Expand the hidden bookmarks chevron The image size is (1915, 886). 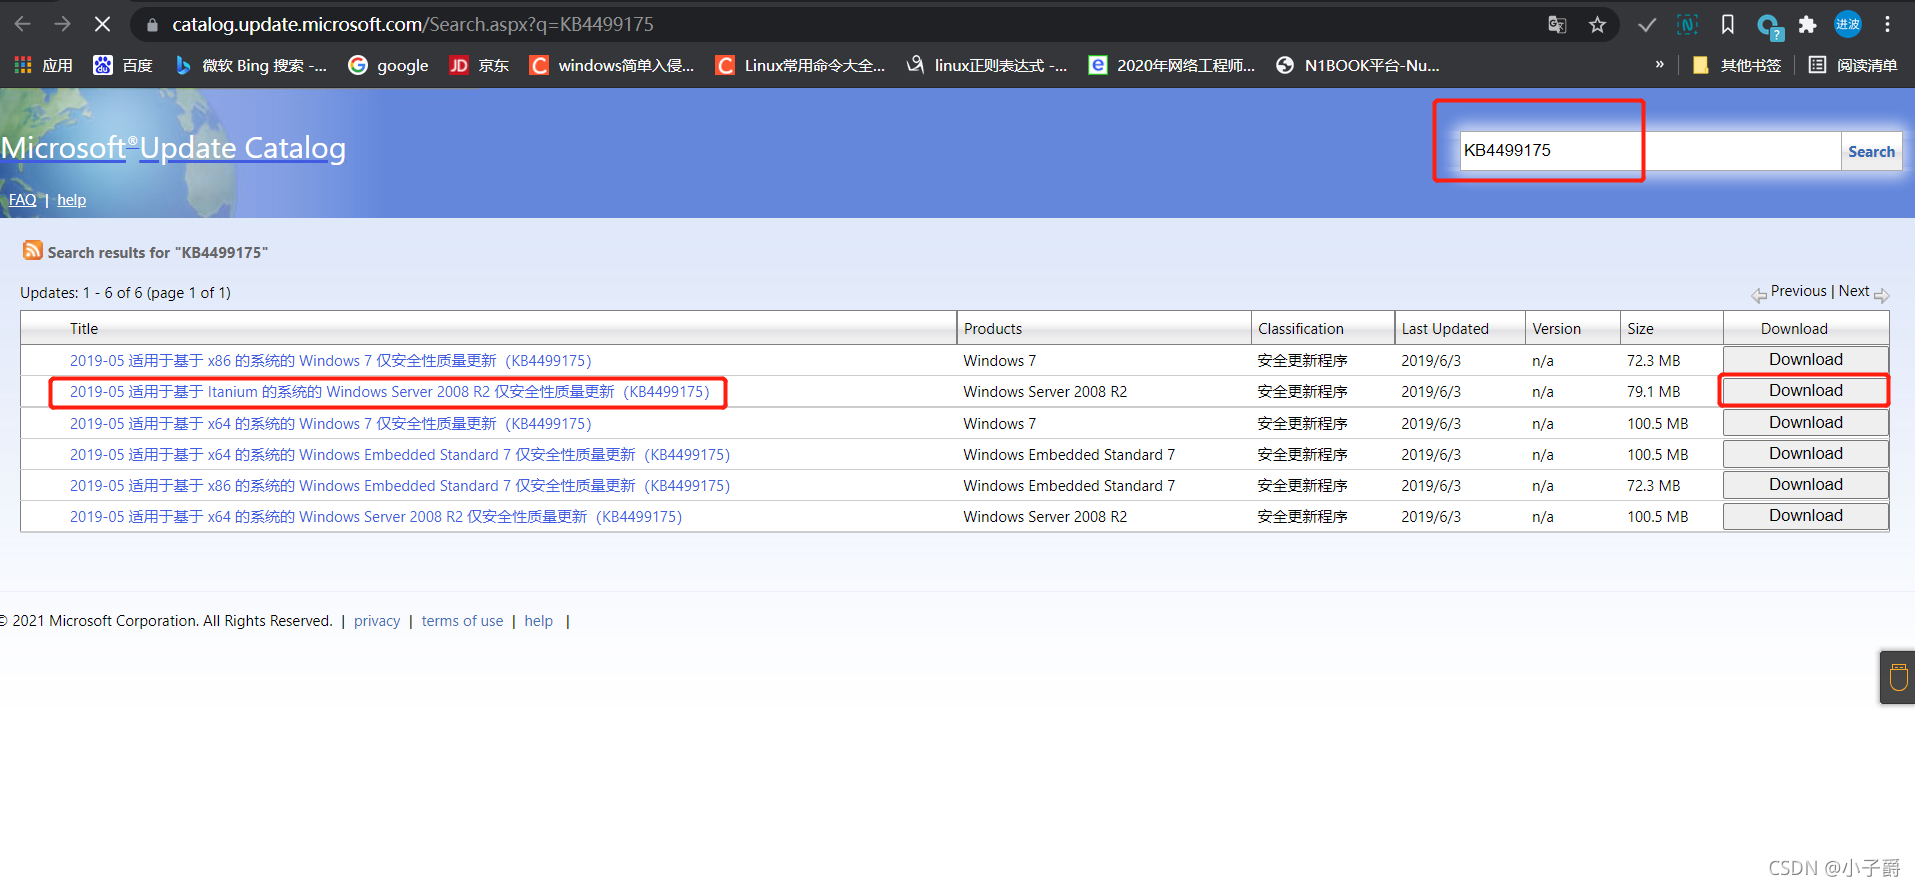click(x=1660, y=65)
